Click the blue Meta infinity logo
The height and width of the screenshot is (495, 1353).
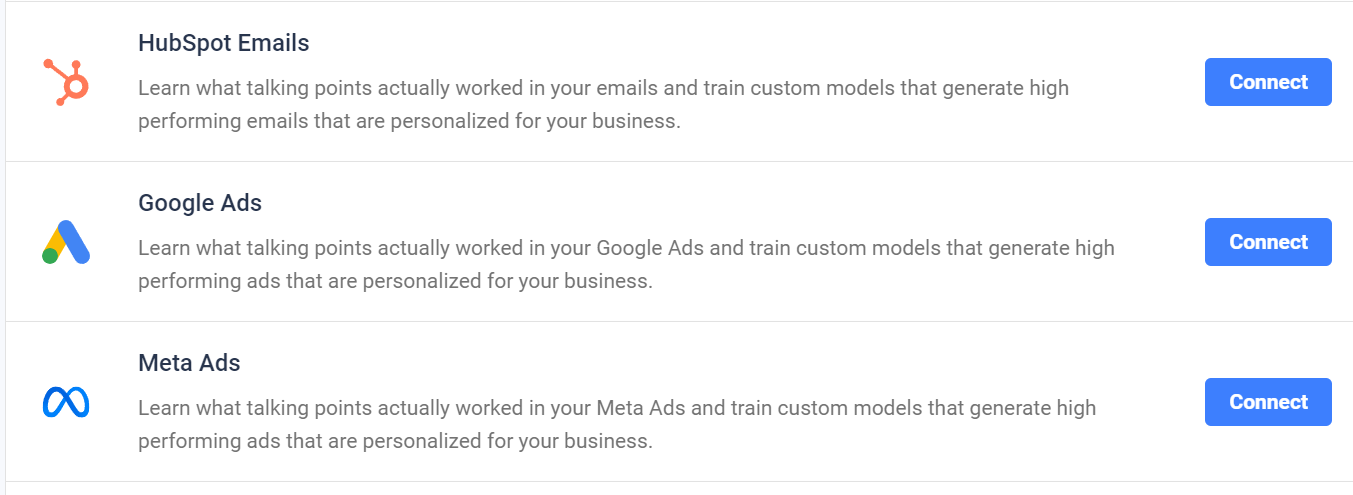click(x=66, y=402)
